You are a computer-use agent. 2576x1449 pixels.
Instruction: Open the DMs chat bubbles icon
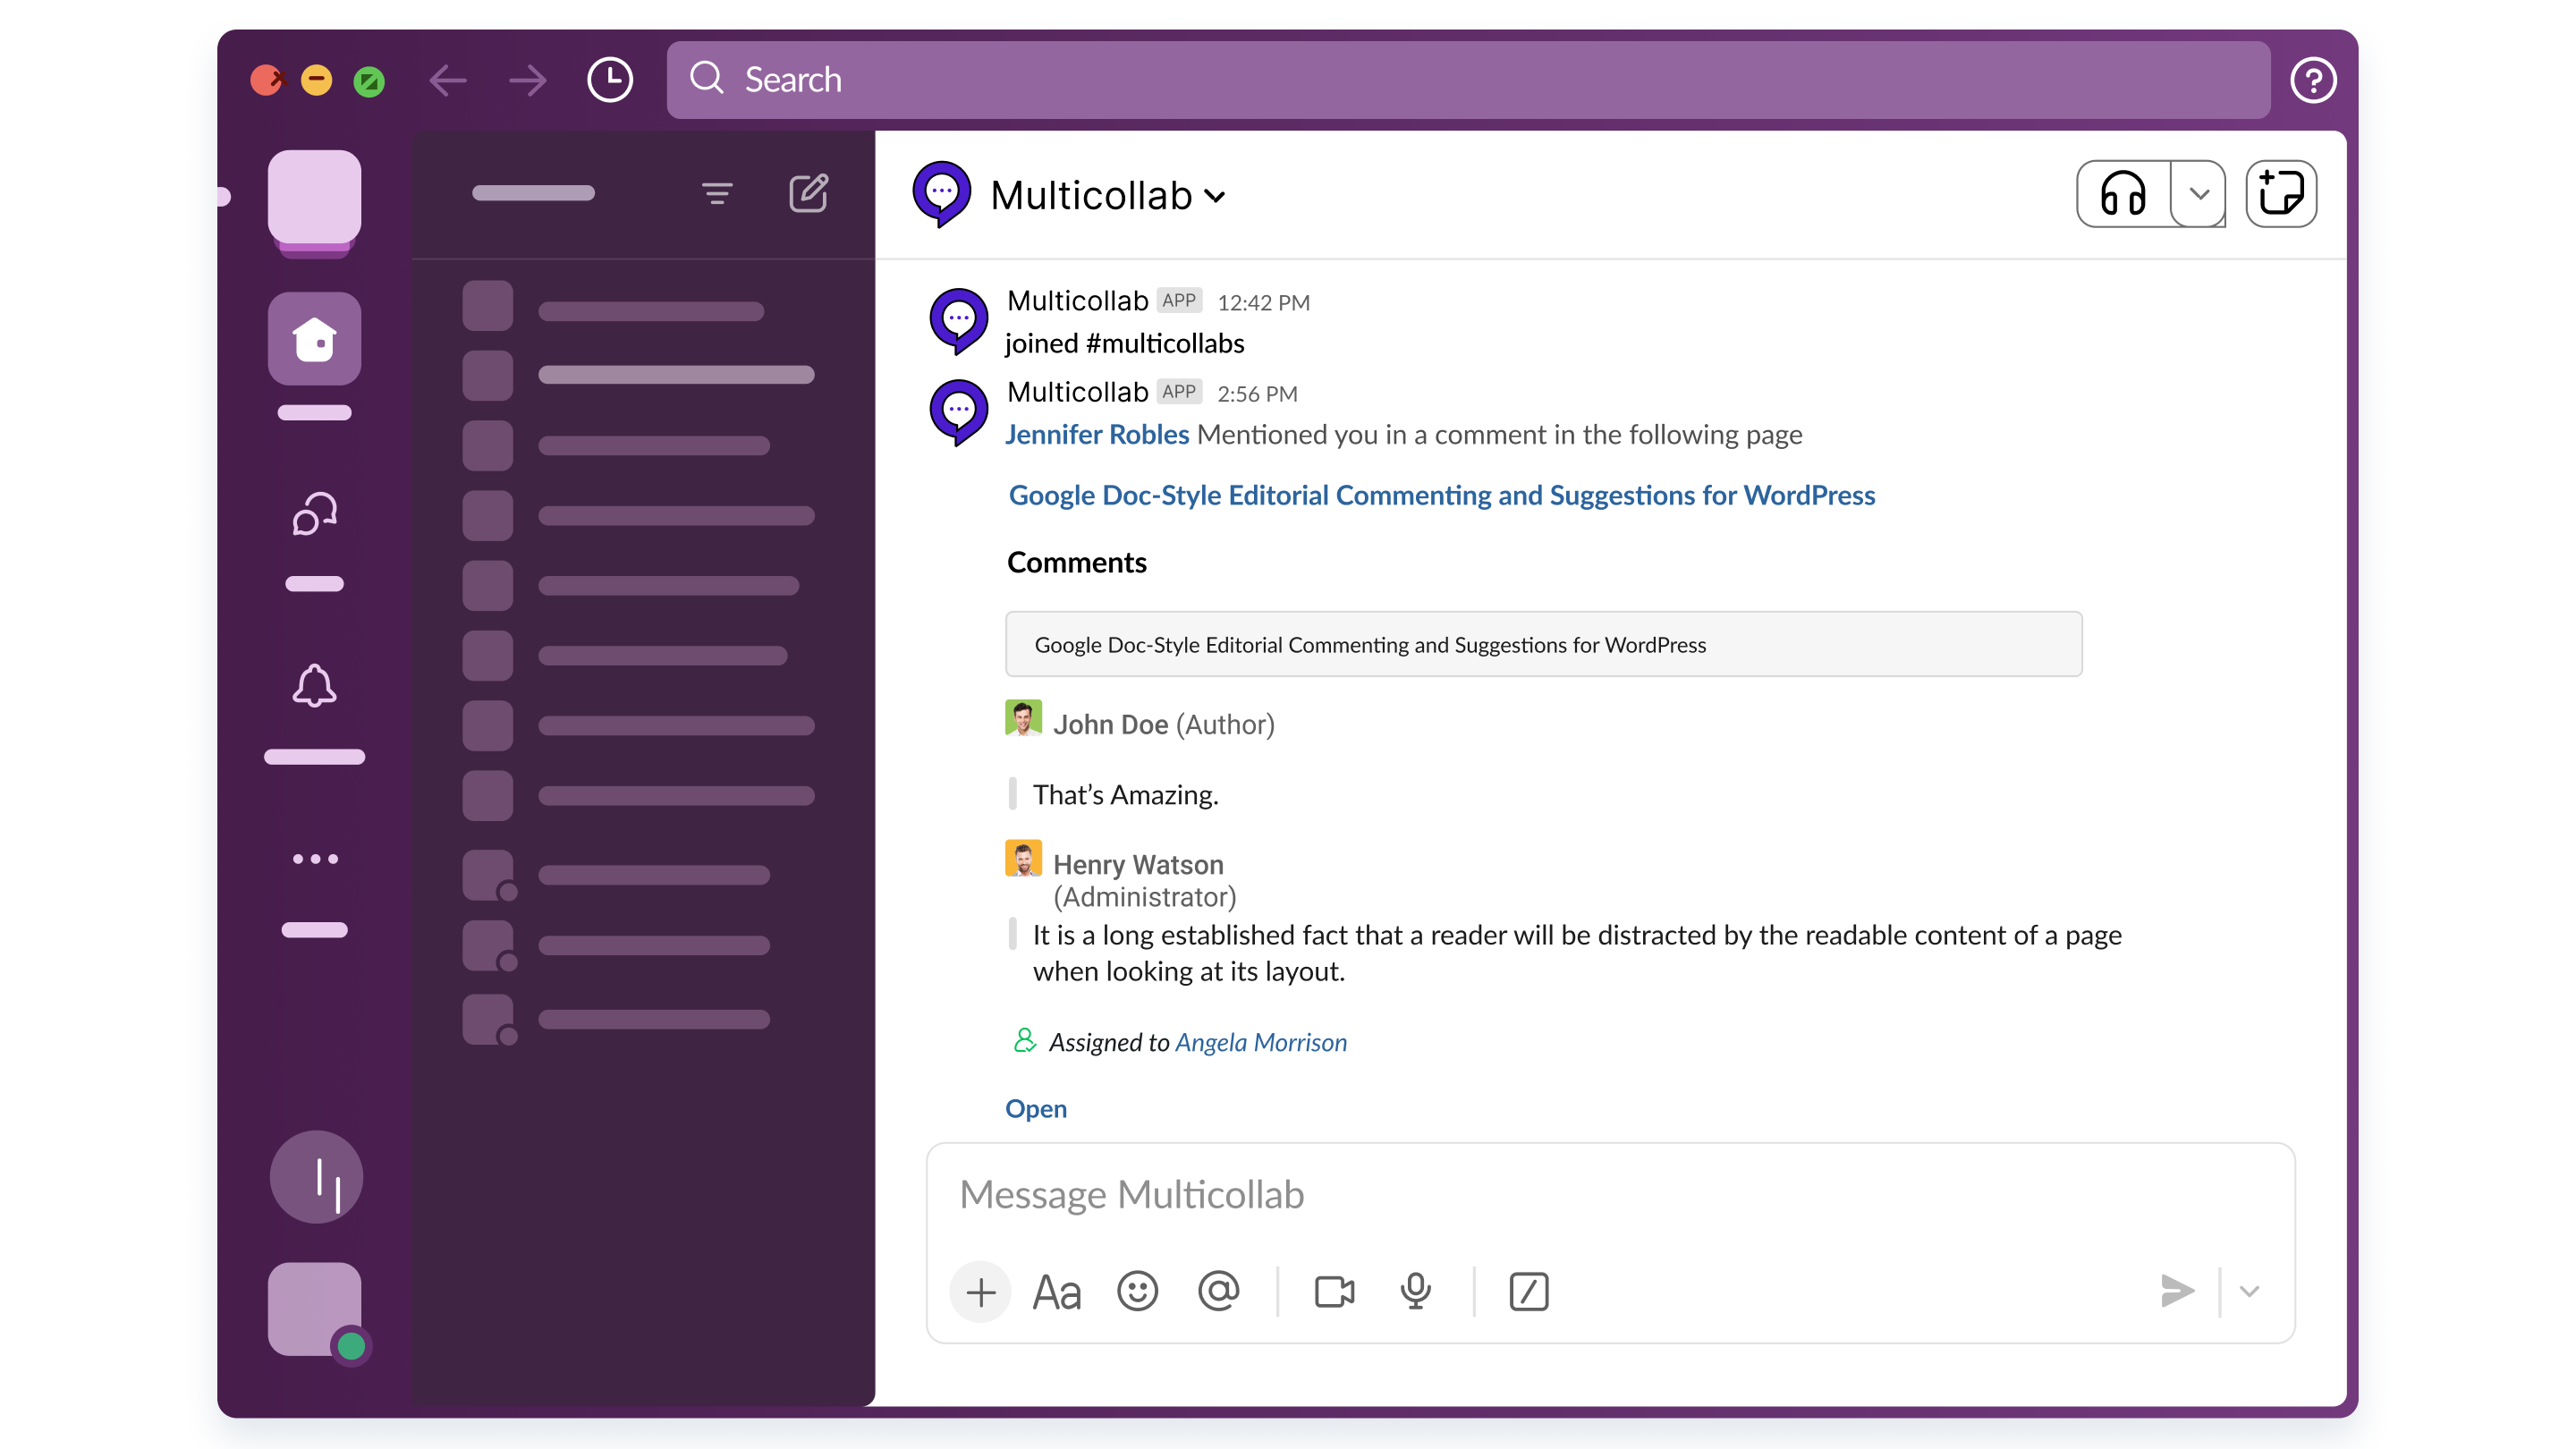(314, 514)
